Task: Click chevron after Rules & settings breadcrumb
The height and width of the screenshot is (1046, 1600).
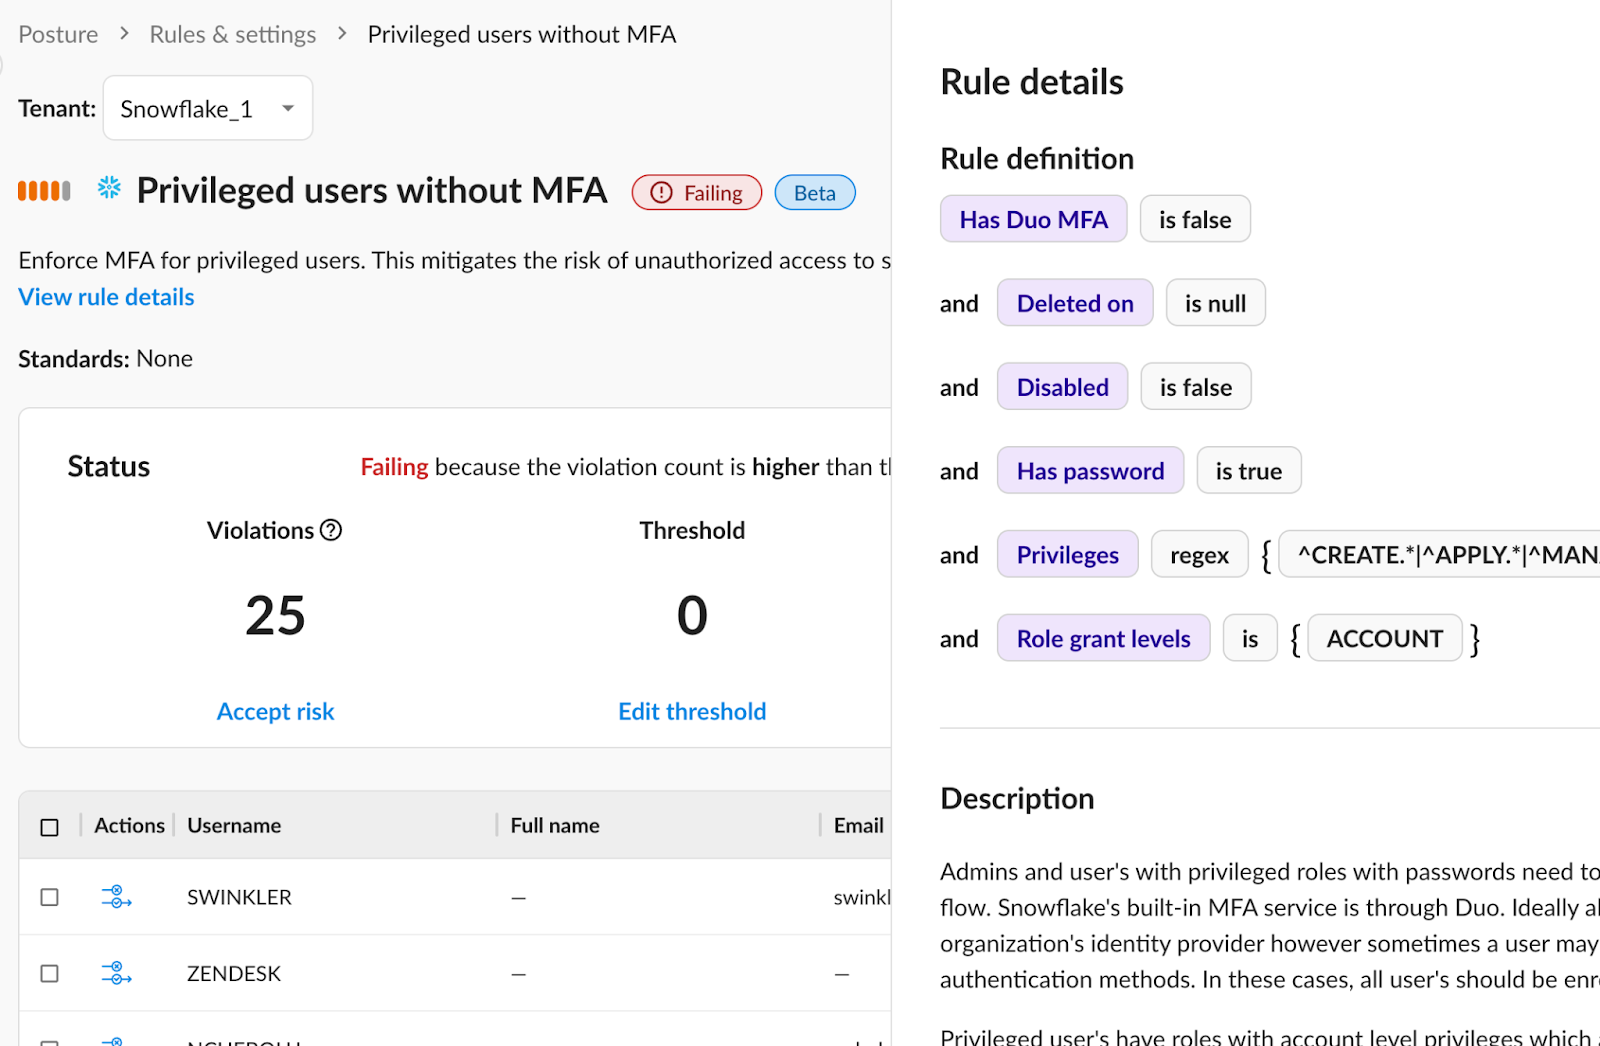Action: pyautogui.click(x=342, y=34)
